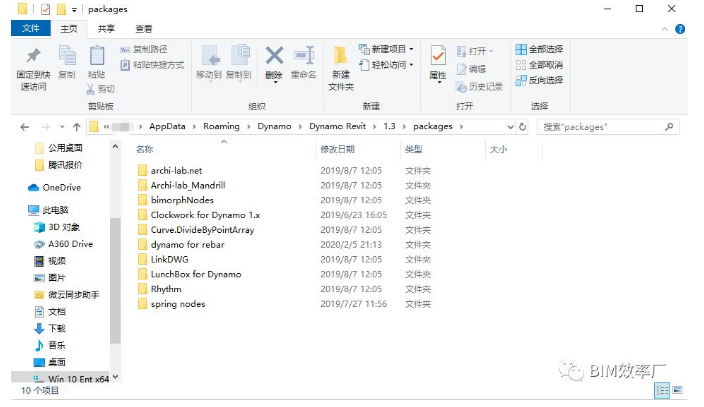
Task: Click 粘贴快捷方式 (Paste shortcut)
Action: 153,65
